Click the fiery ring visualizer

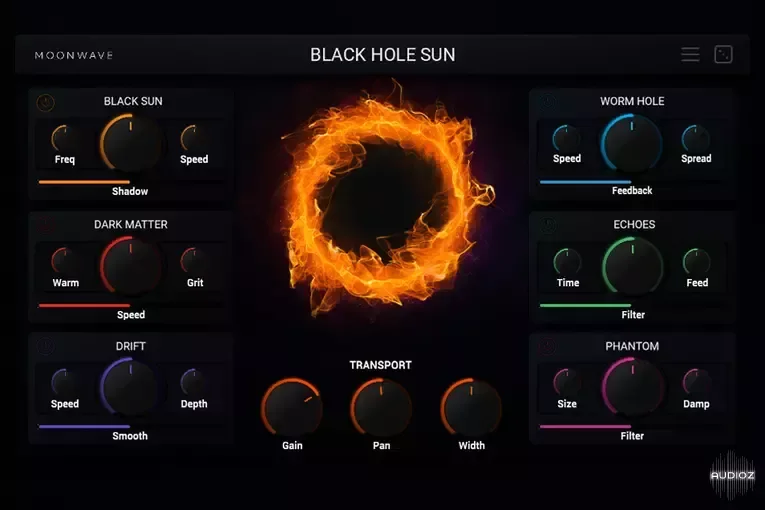pyautogui.click(x=386, y=200)
